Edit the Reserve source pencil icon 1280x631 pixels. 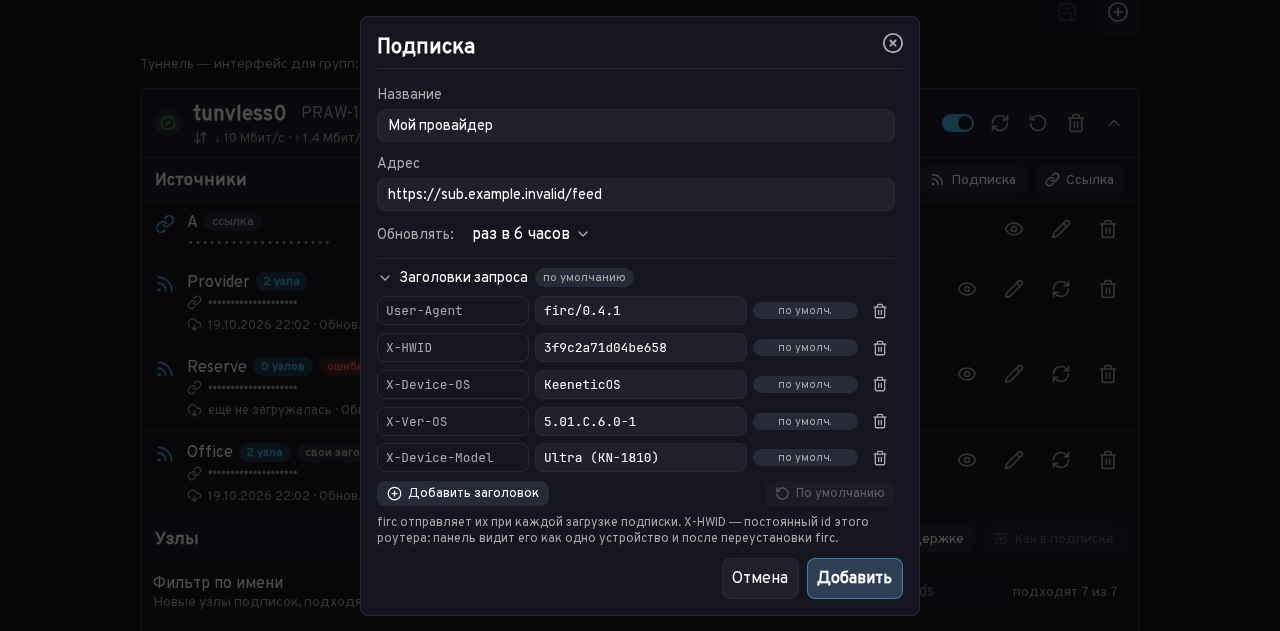click(1014, 374)
